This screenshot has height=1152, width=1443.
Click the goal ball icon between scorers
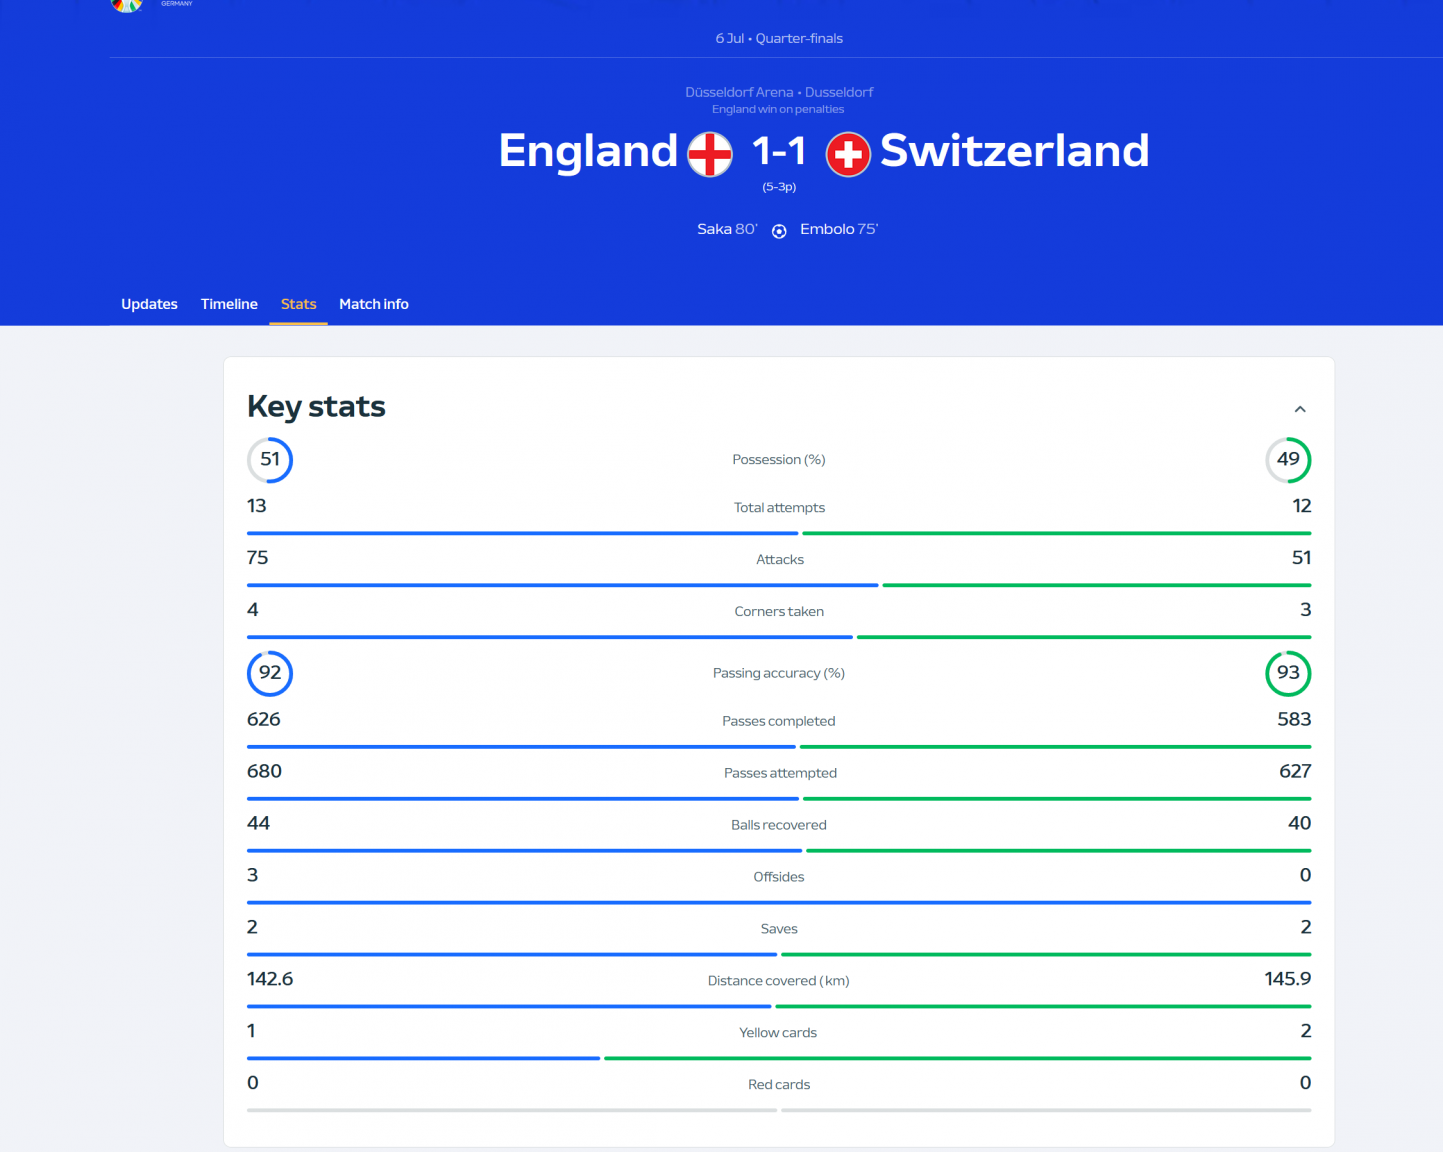pyautogui.click(x=779, y=231)
